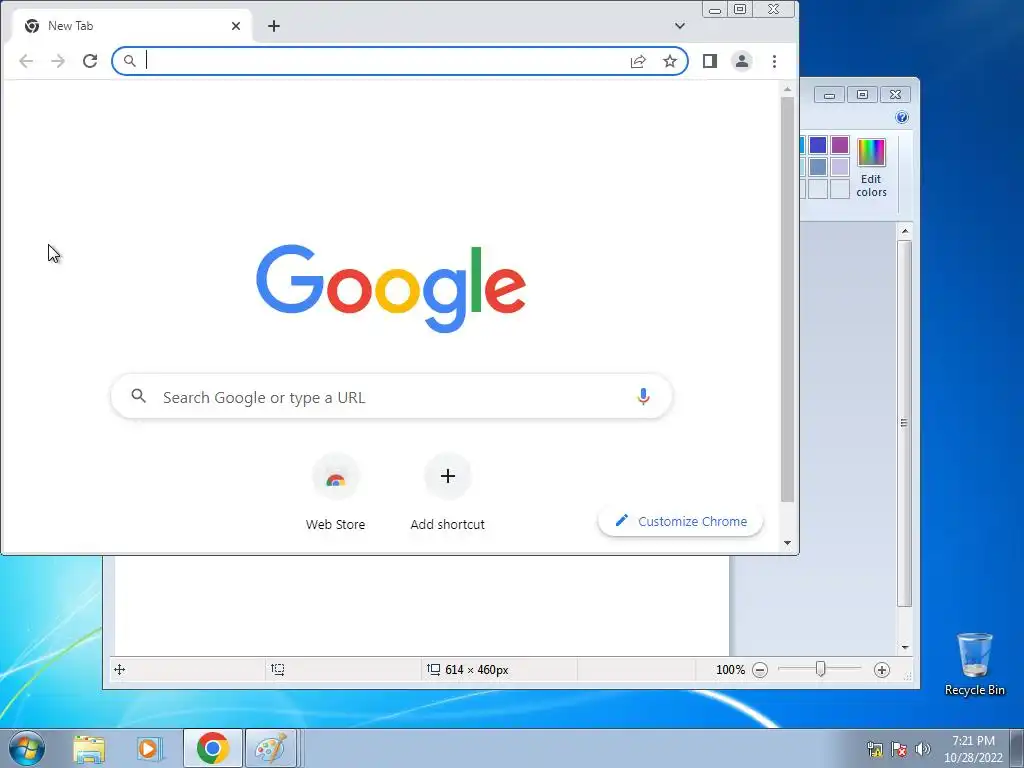Click Chrome page scroll down arrow
Viewport: 1024px width, 768px height.
(788, 543)
